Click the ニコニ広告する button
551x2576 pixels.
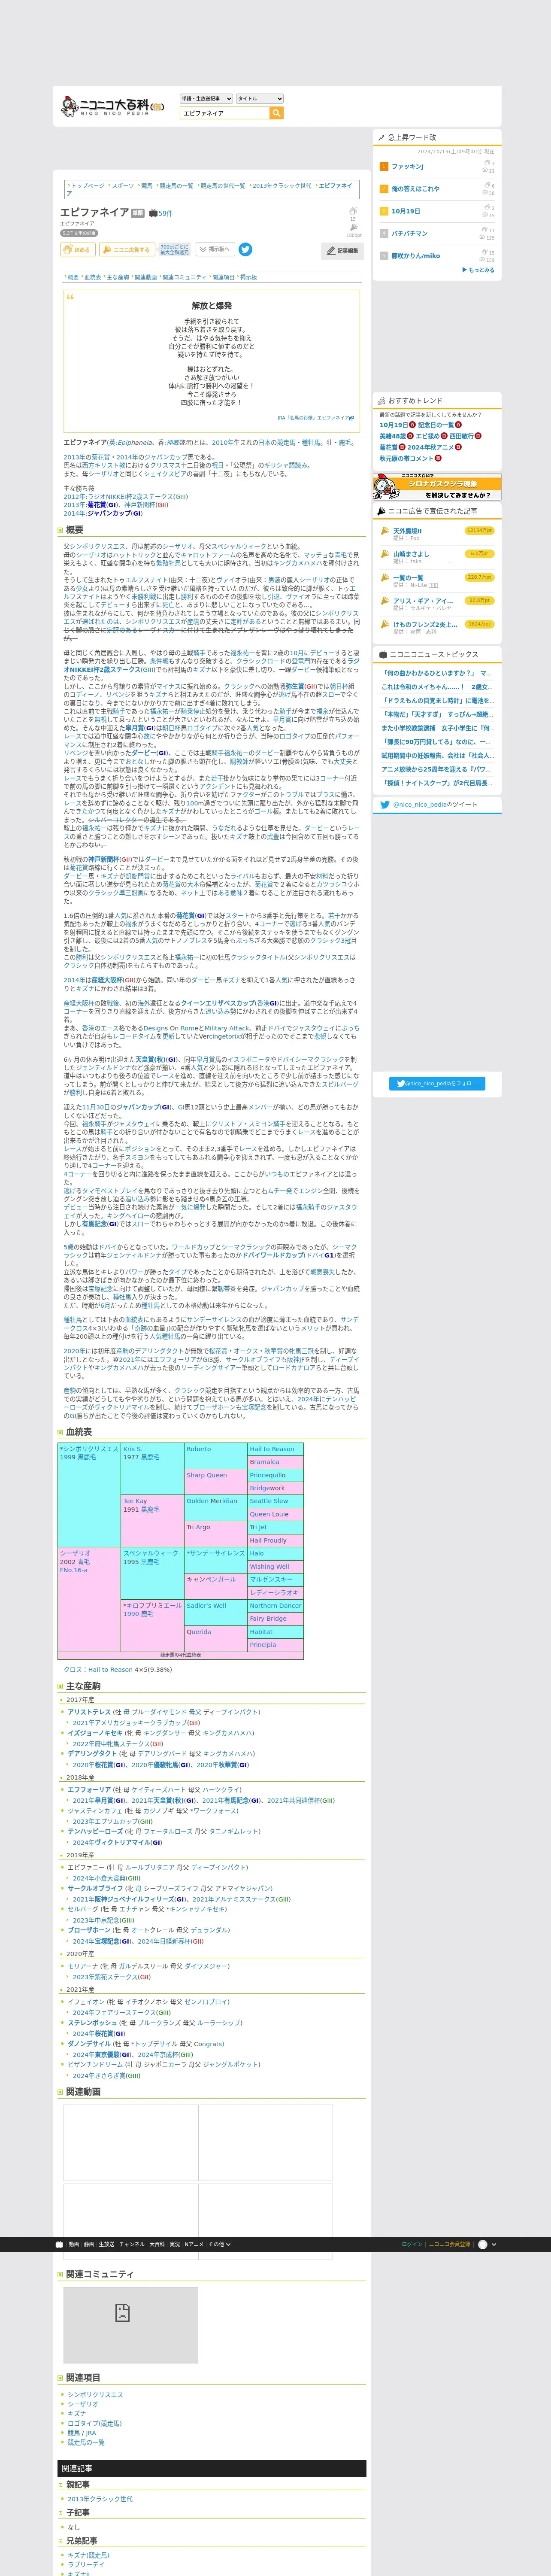127,250
